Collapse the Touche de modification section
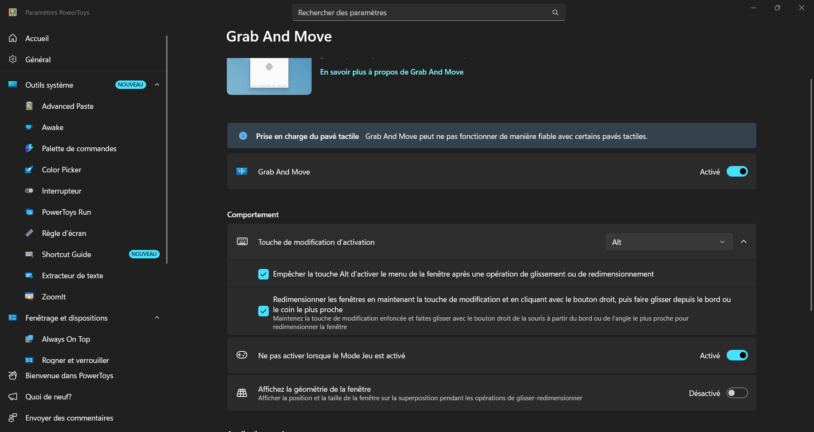 coord(743,242)
